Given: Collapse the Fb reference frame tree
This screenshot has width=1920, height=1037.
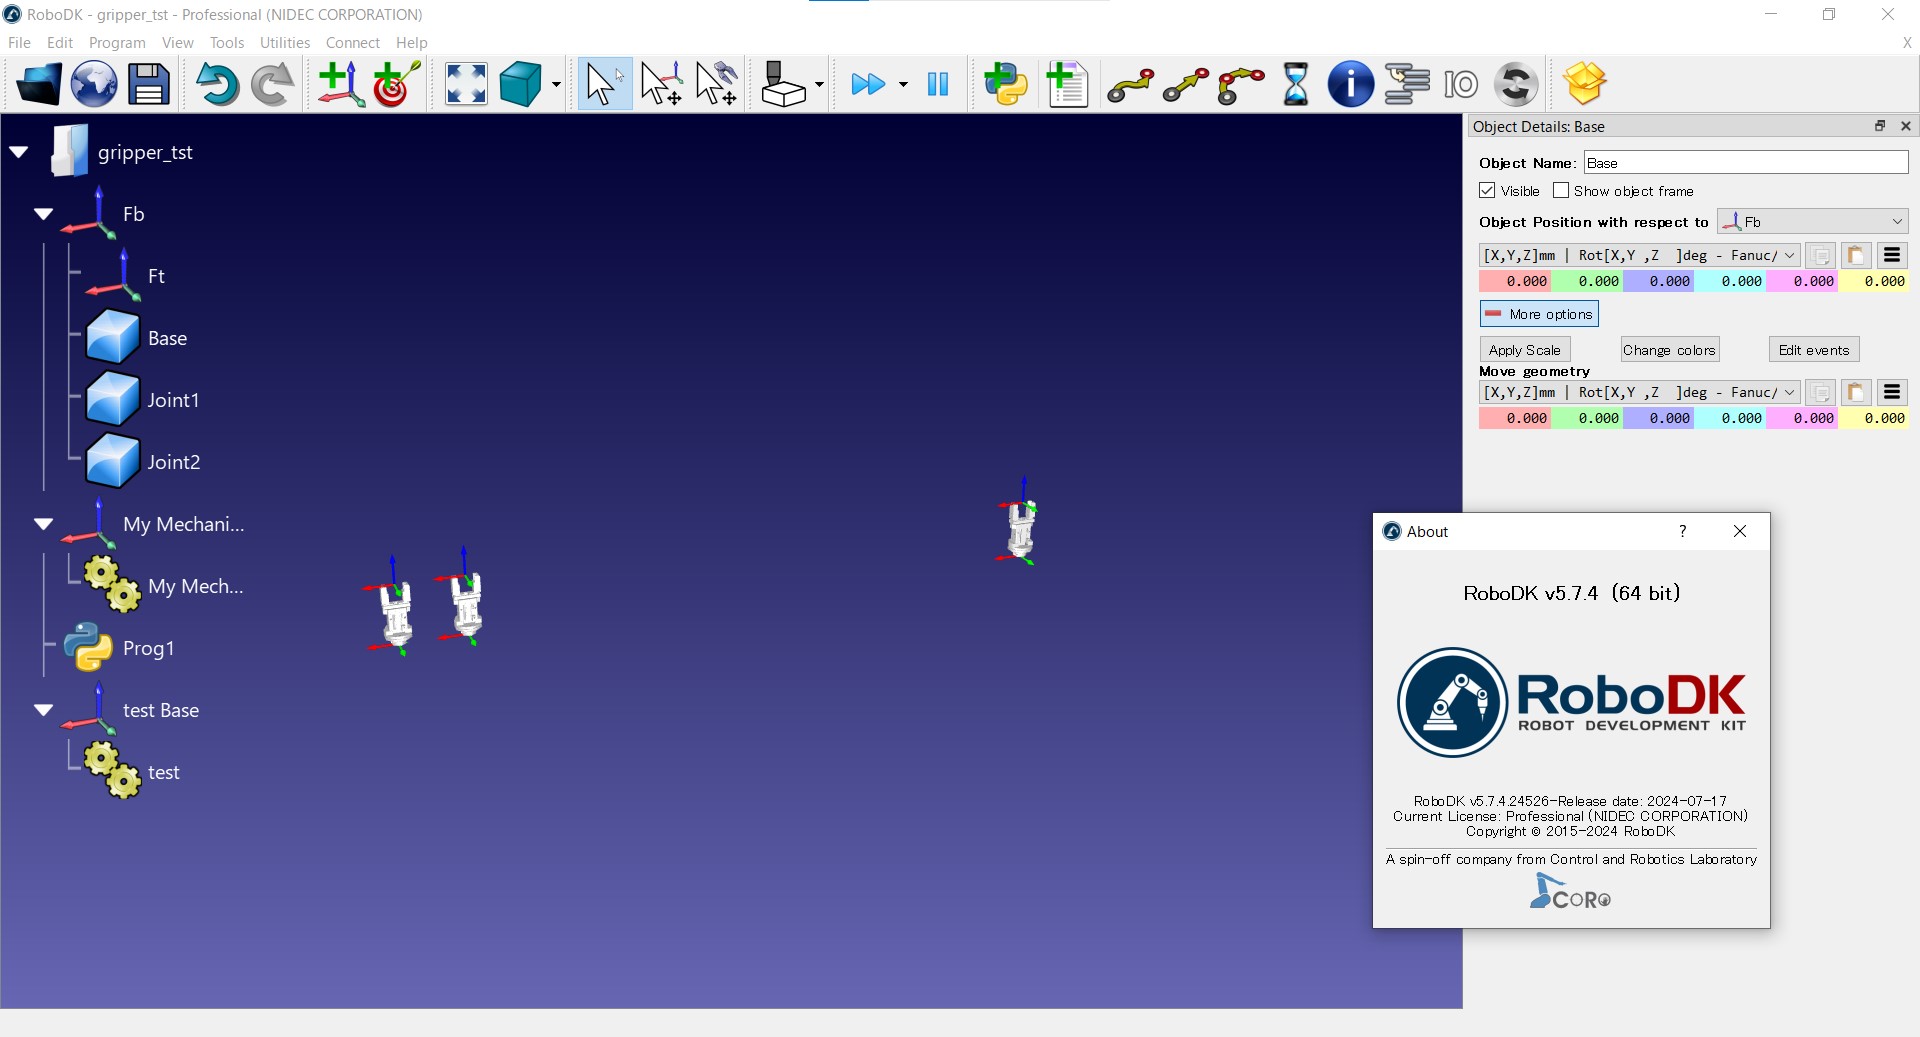Looking at the screenshot, I should point(43,214).
